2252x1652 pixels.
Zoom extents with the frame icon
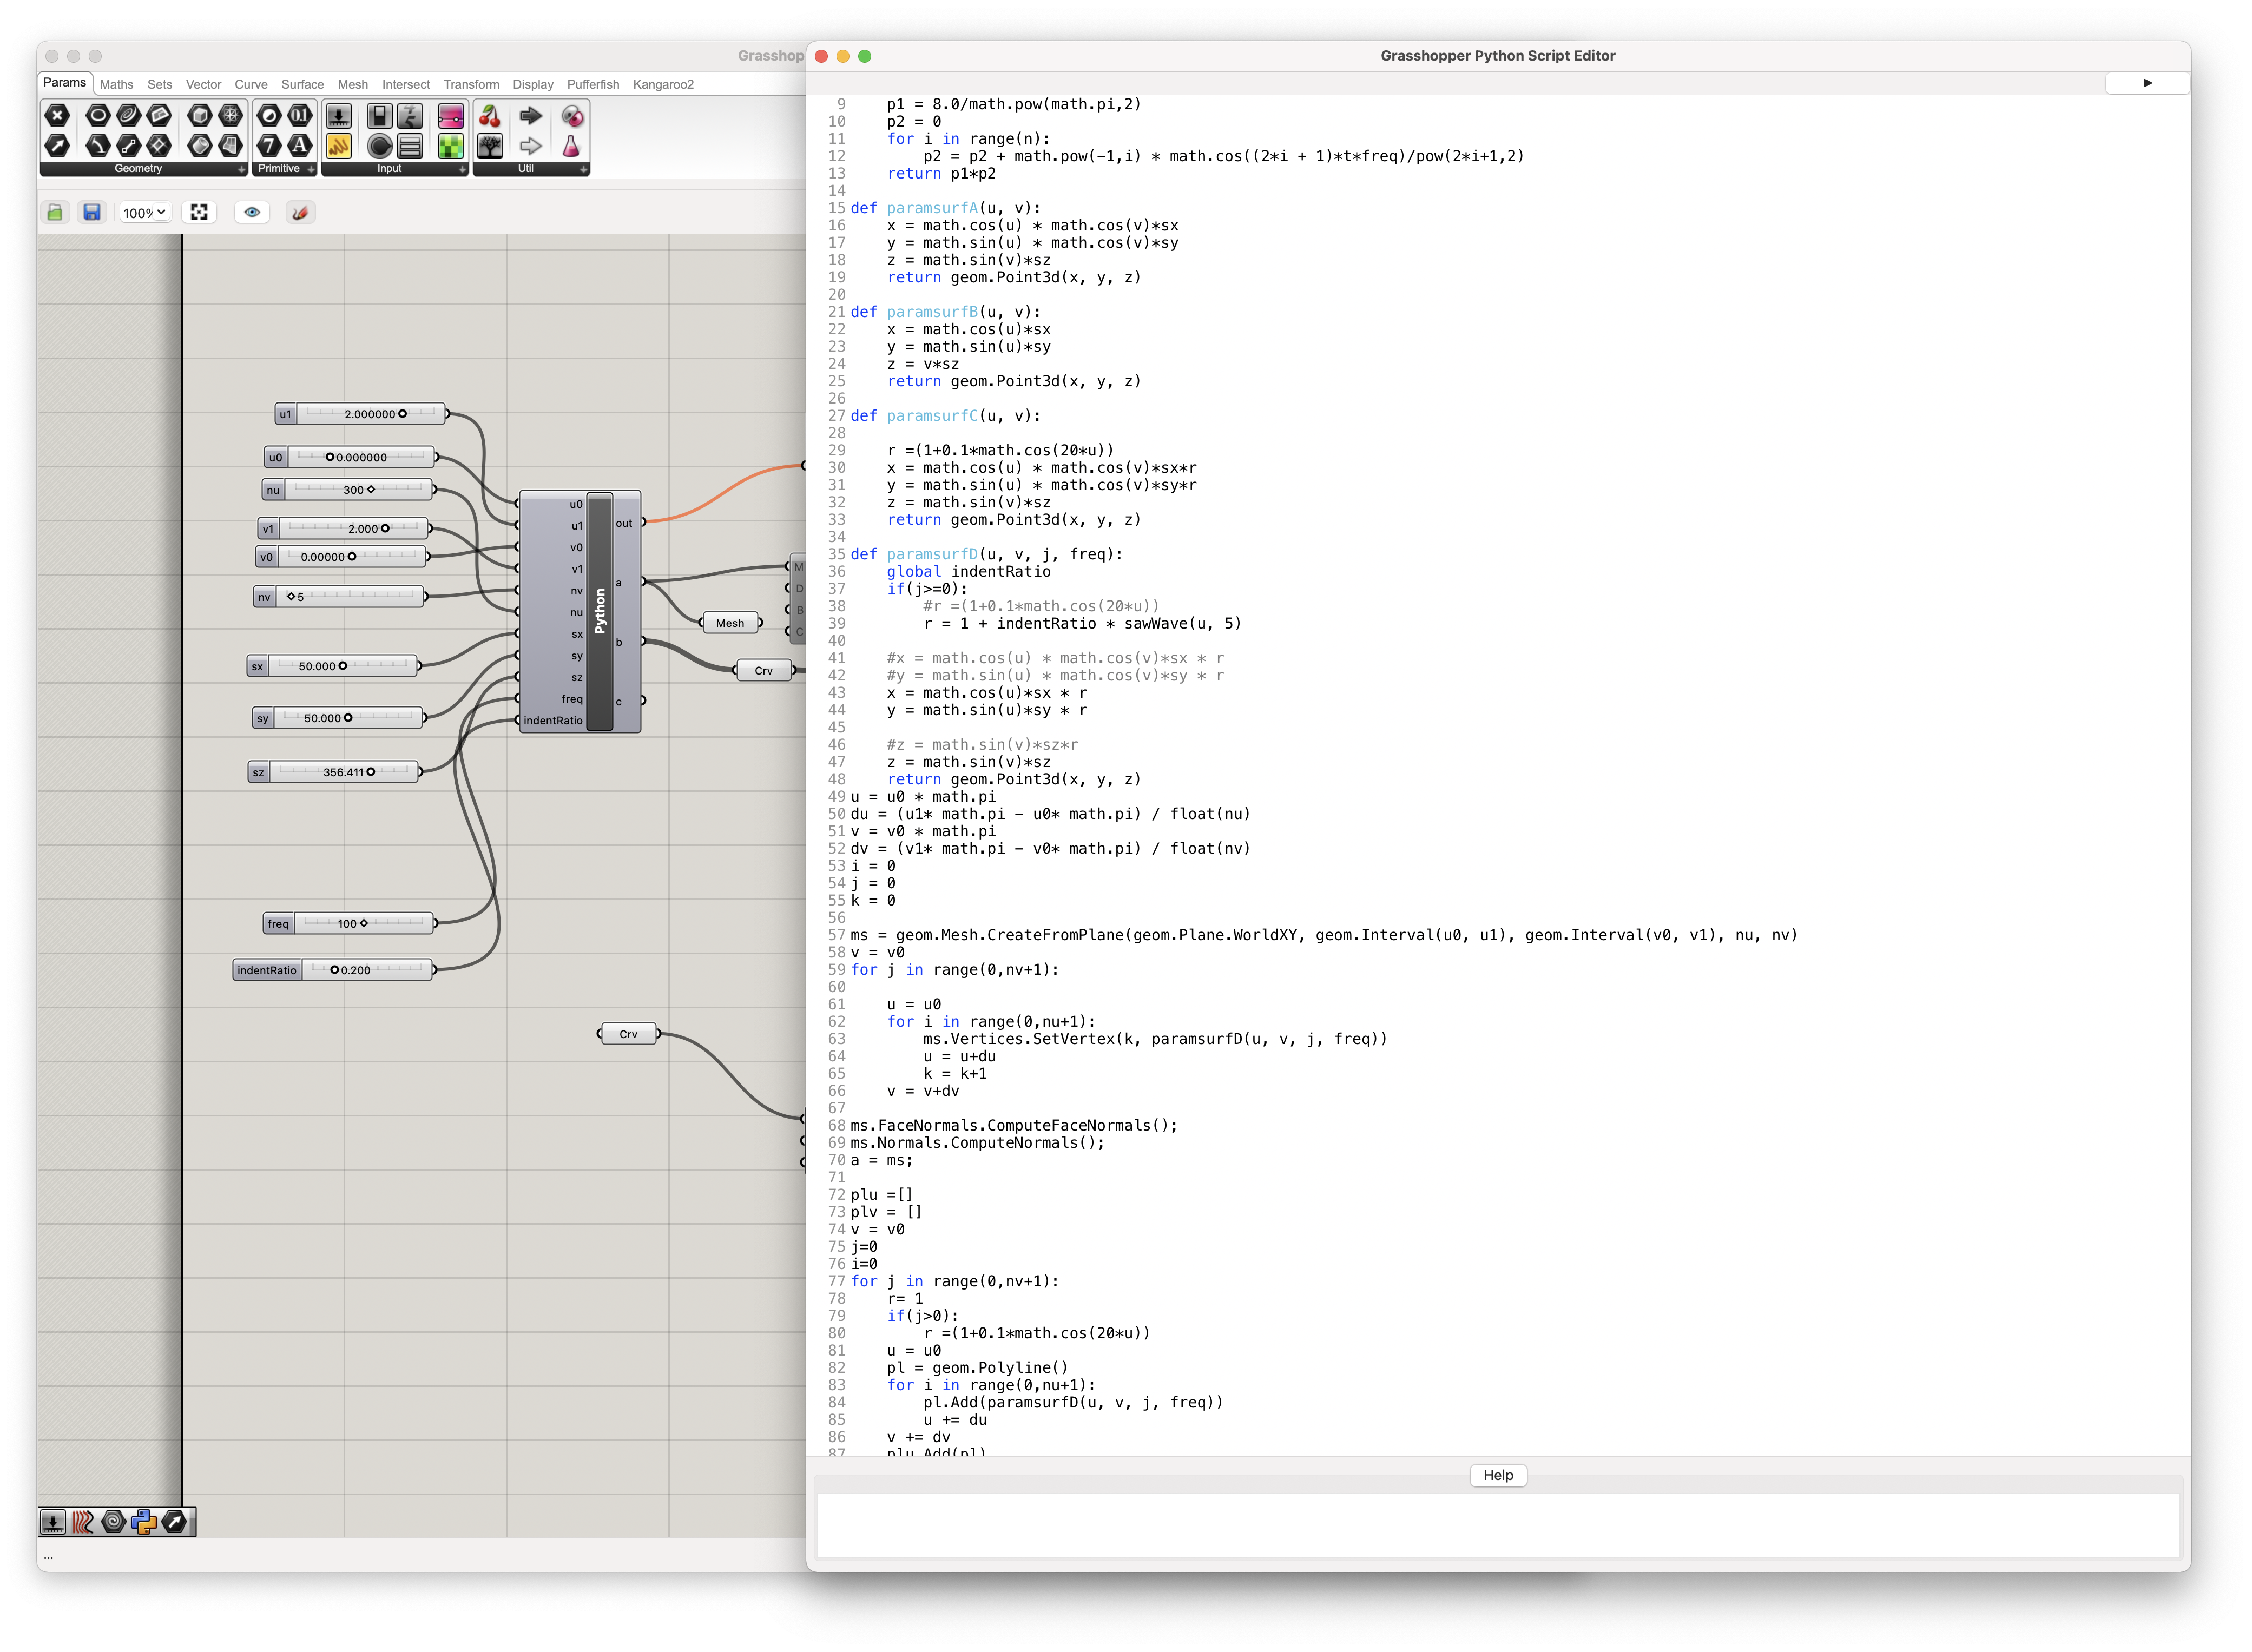(x=199, y=212)
